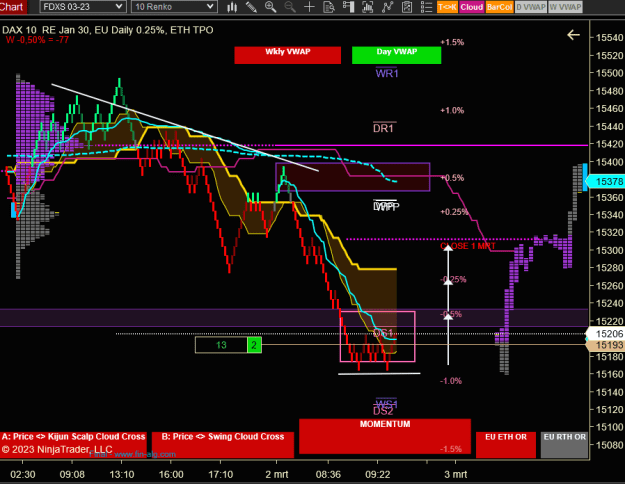Click the -1.0% level label
The height and width of the screenshot is (484, 625).
coord(451,381)
